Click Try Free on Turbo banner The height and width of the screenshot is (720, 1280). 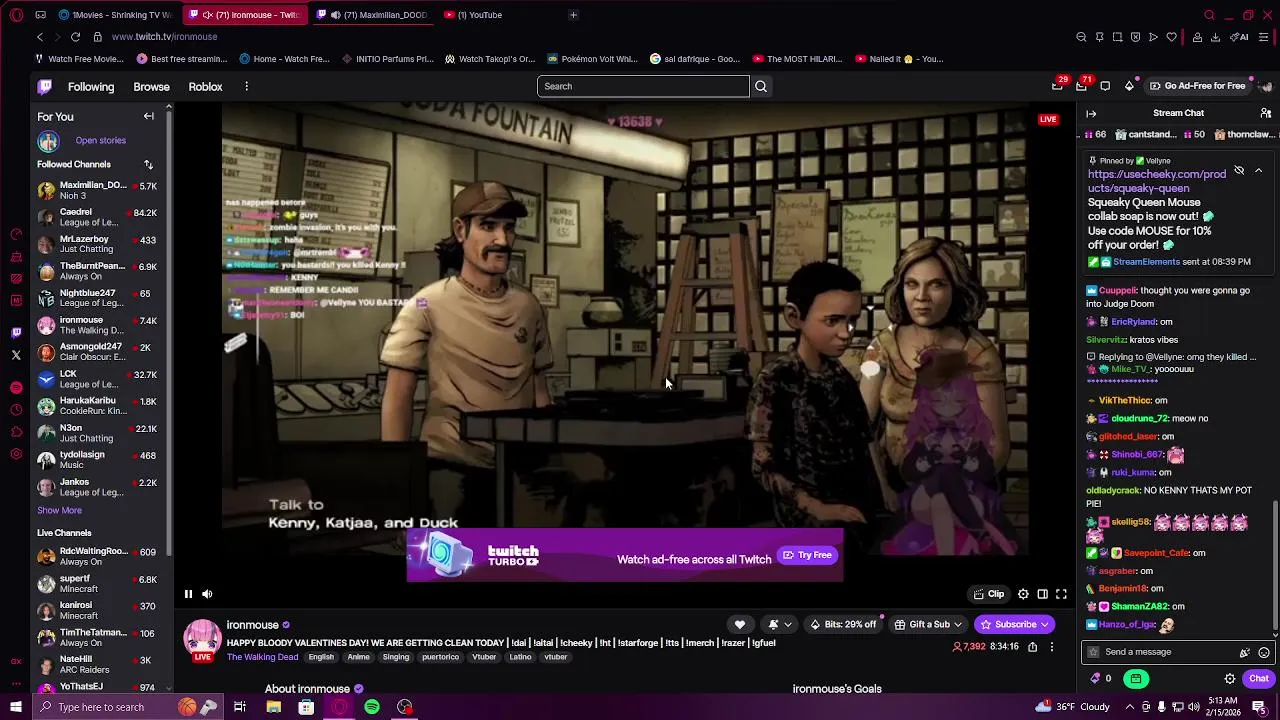807,555
